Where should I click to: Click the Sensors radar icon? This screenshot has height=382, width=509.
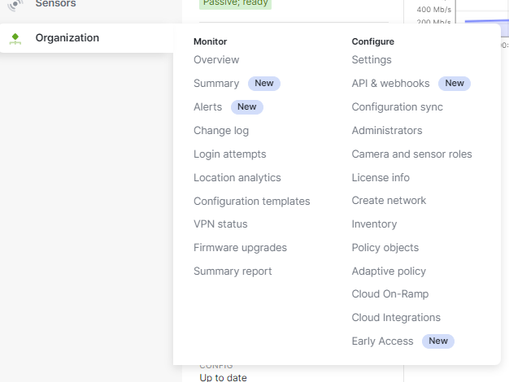coord(15,5)
